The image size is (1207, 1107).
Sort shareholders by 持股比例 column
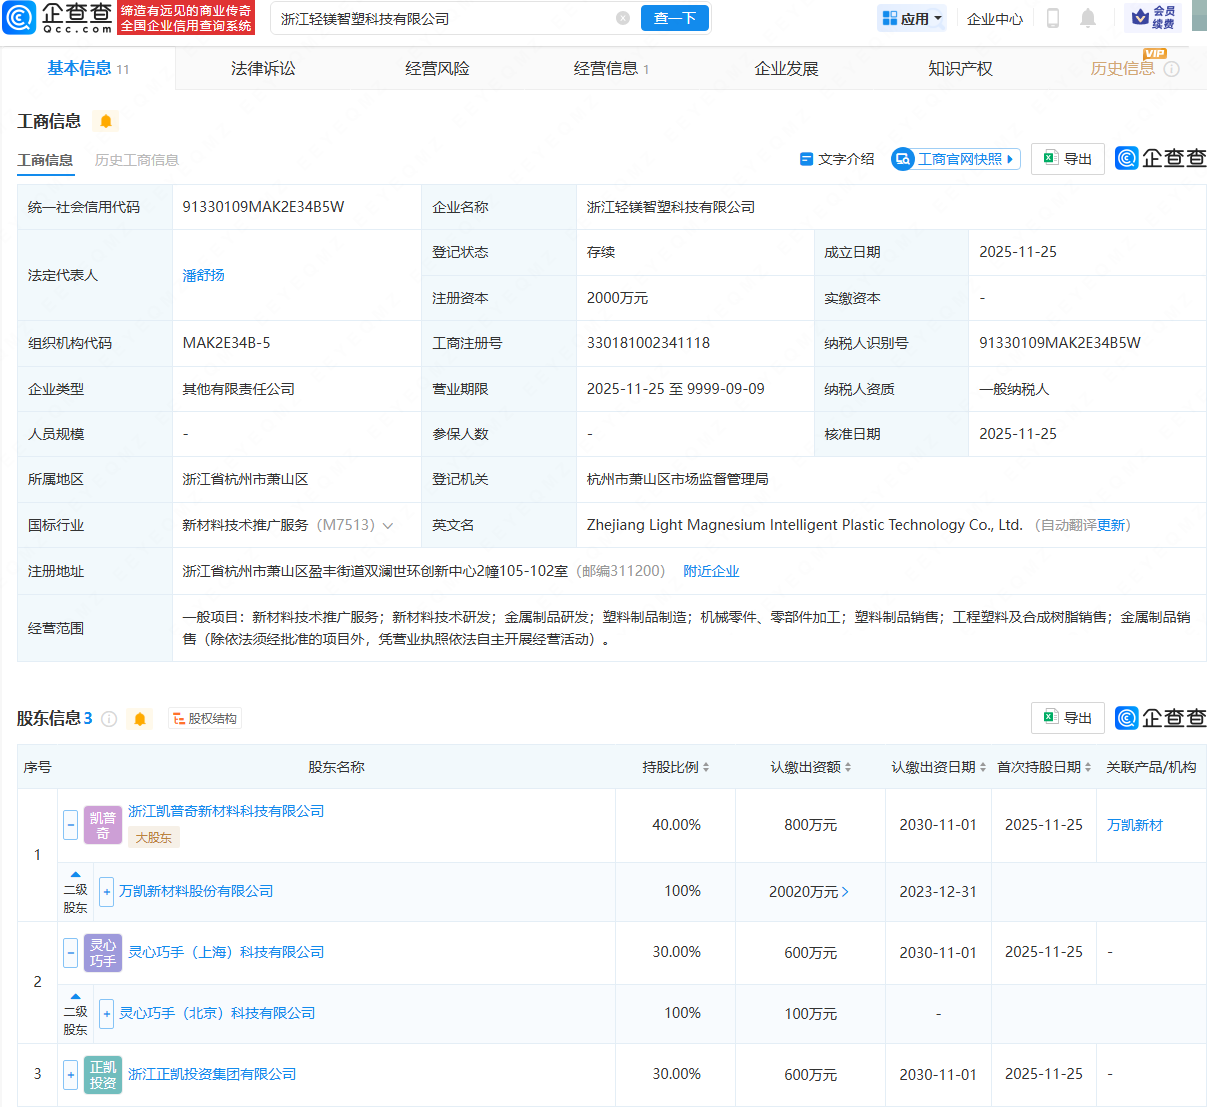point(704,767)
